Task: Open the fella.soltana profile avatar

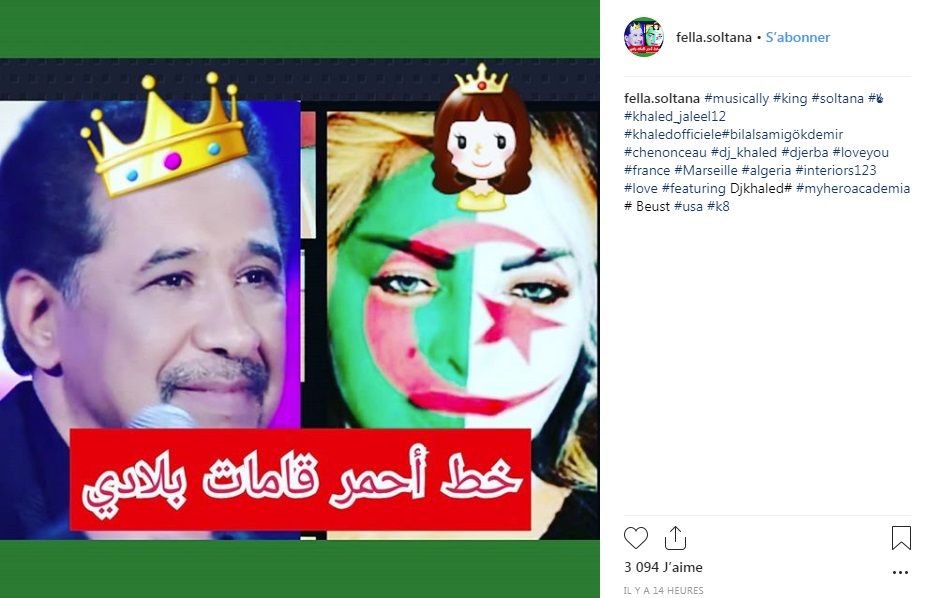Action: (643, 37)
